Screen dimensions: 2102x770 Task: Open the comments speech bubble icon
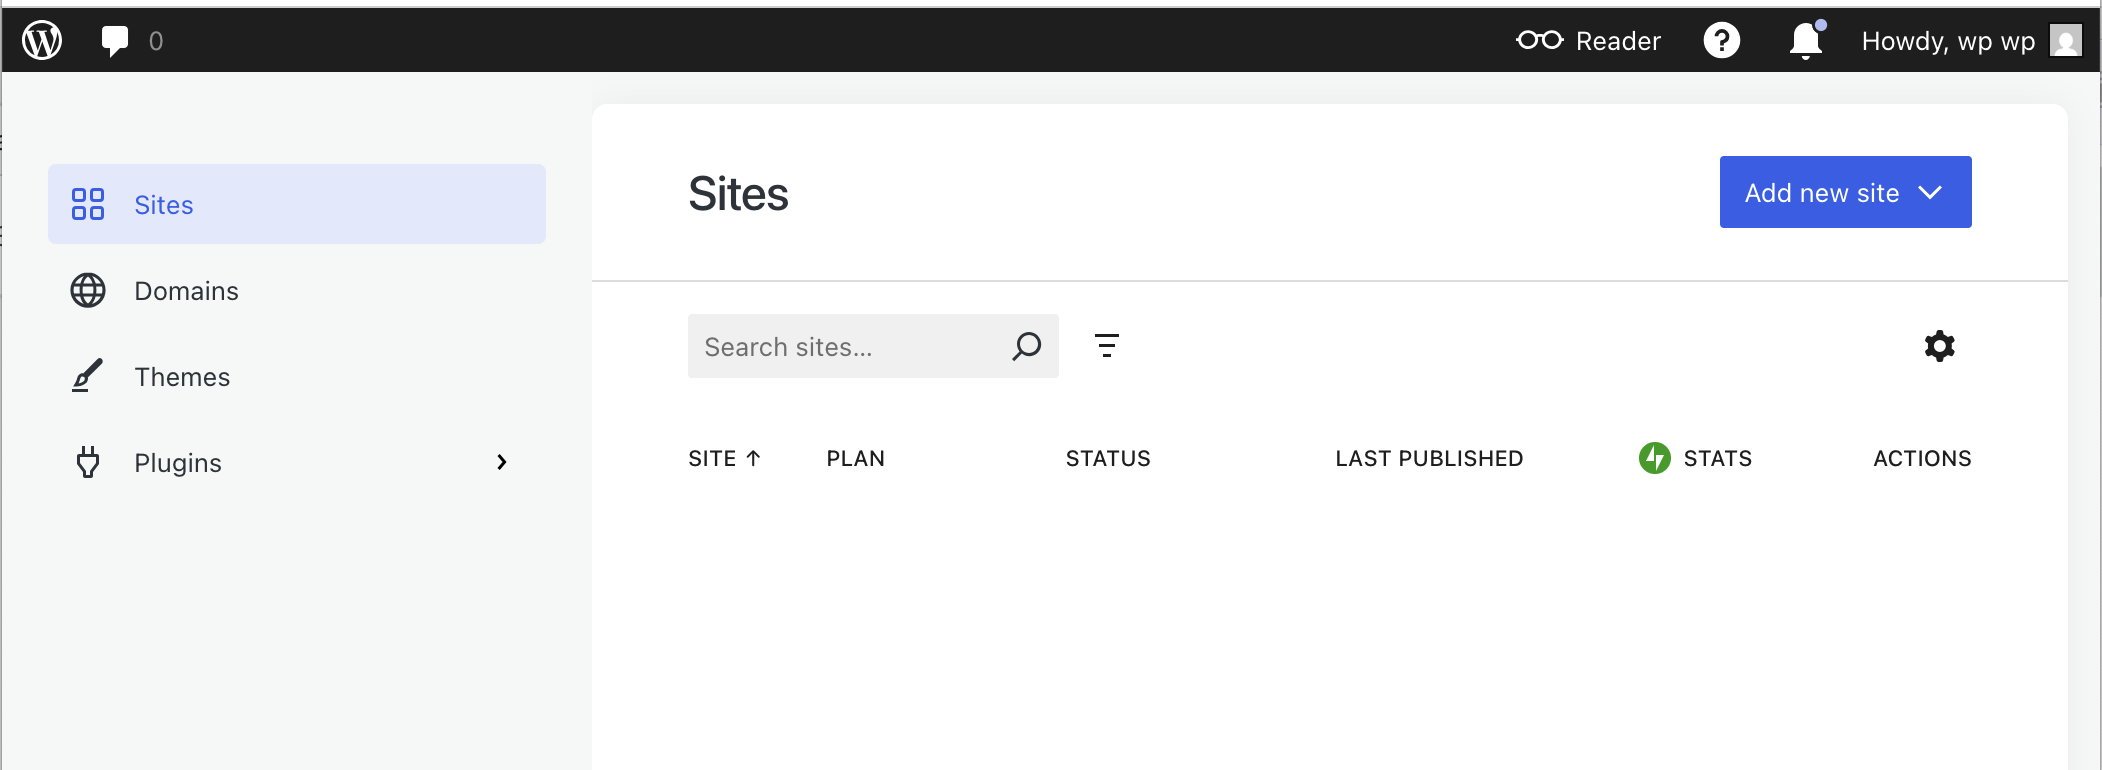pyautogui.click(x=115, y=40)
